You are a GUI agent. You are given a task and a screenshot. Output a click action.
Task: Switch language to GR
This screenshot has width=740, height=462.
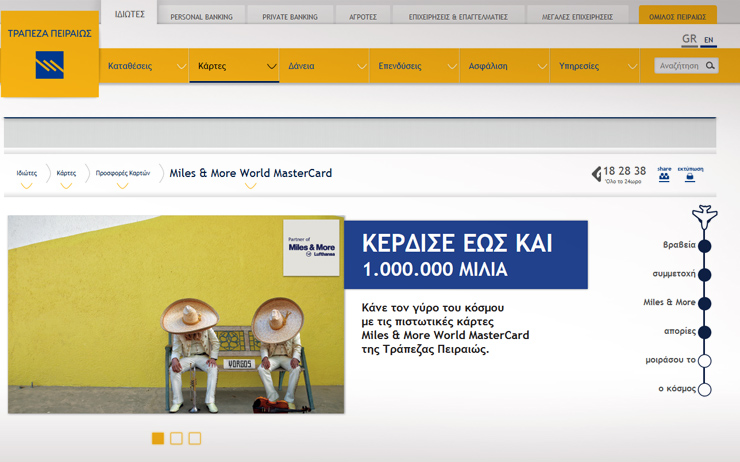coord(690,39)
